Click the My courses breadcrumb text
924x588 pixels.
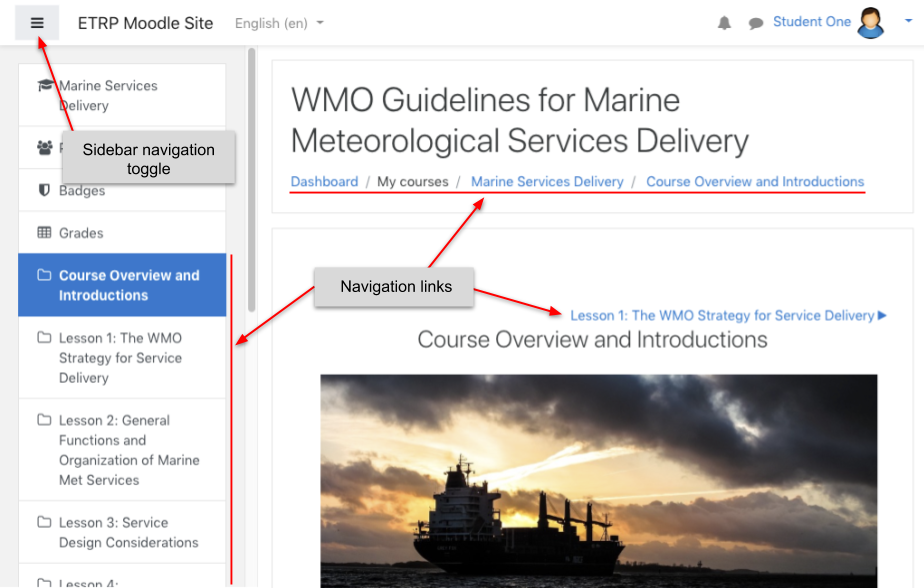pos(412,181)
